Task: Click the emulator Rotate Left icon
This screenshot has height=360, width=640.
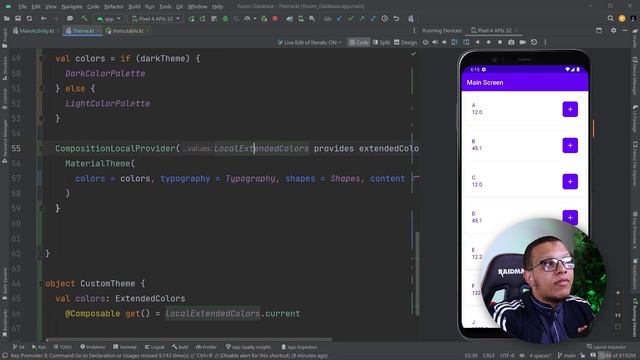Action: point(454,42)
